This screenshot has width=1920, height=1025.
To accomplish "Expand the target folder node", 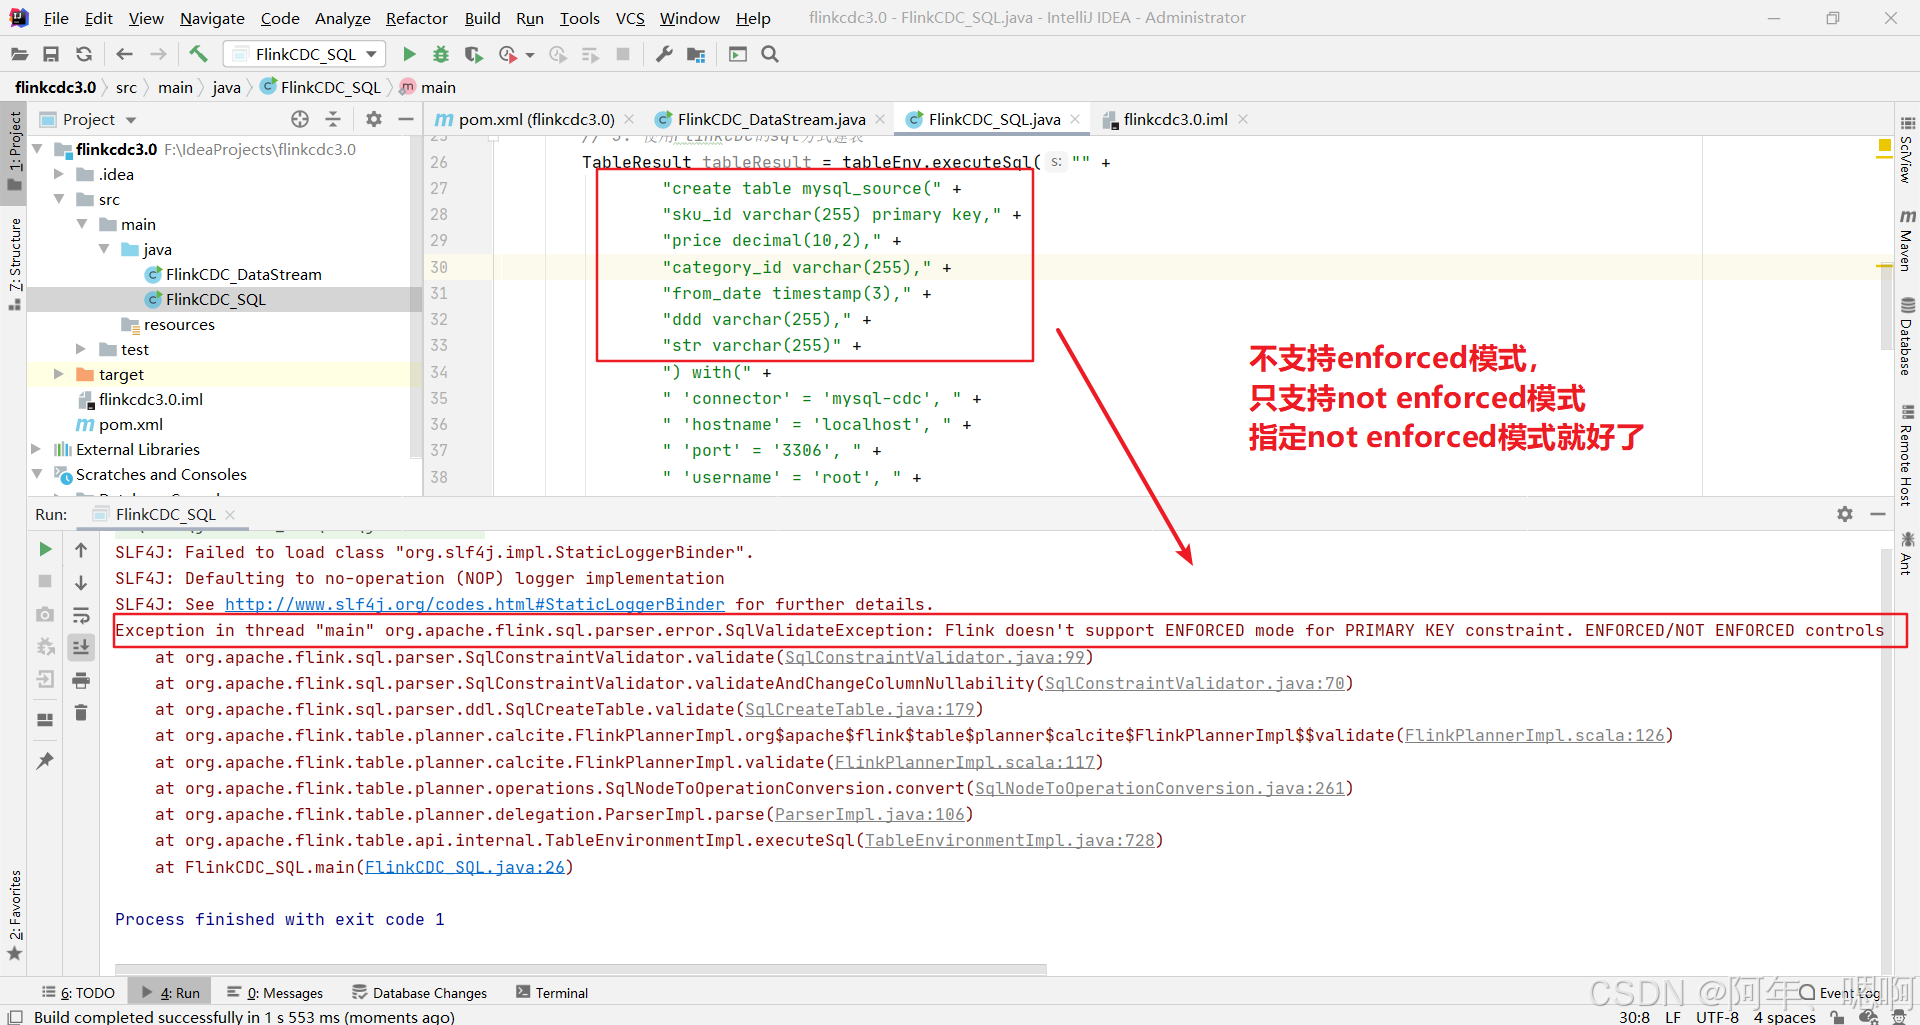I will (60, 374).
